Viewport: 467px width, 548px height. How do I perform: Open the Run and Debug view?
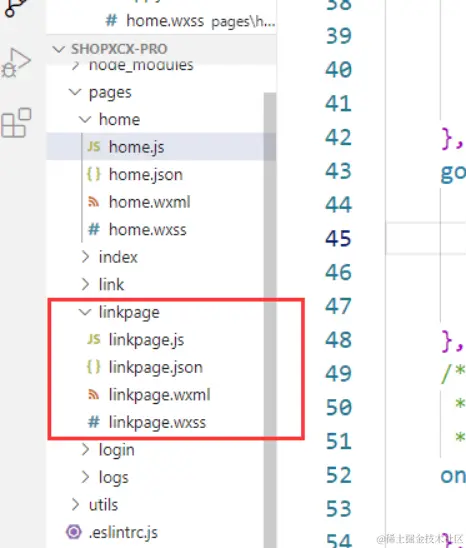[x=16, y=63]
